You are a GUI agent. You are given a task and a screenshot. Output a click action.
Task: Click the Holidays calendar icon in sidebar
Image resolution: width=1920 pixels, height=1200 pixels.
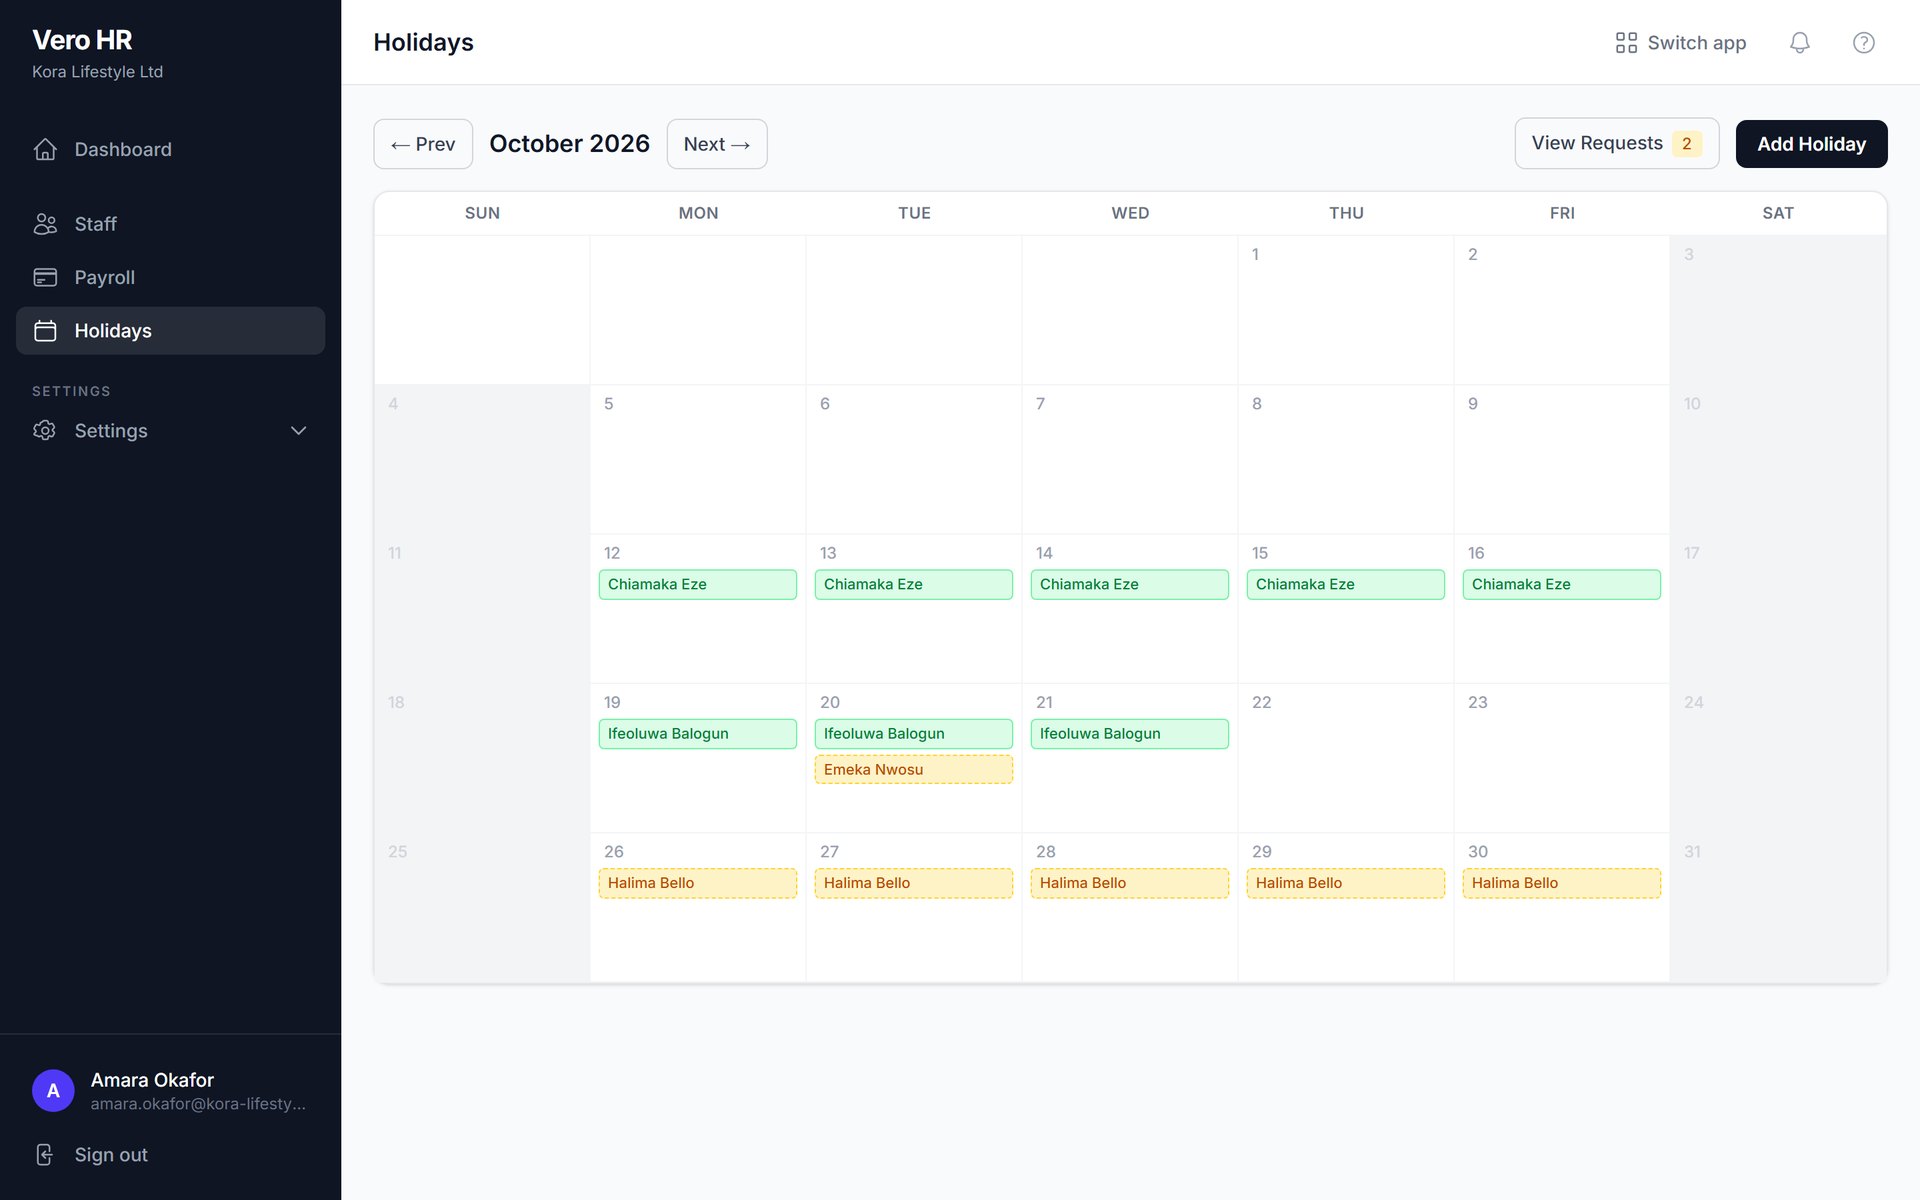pyautogui.click(x=45, y=331)
